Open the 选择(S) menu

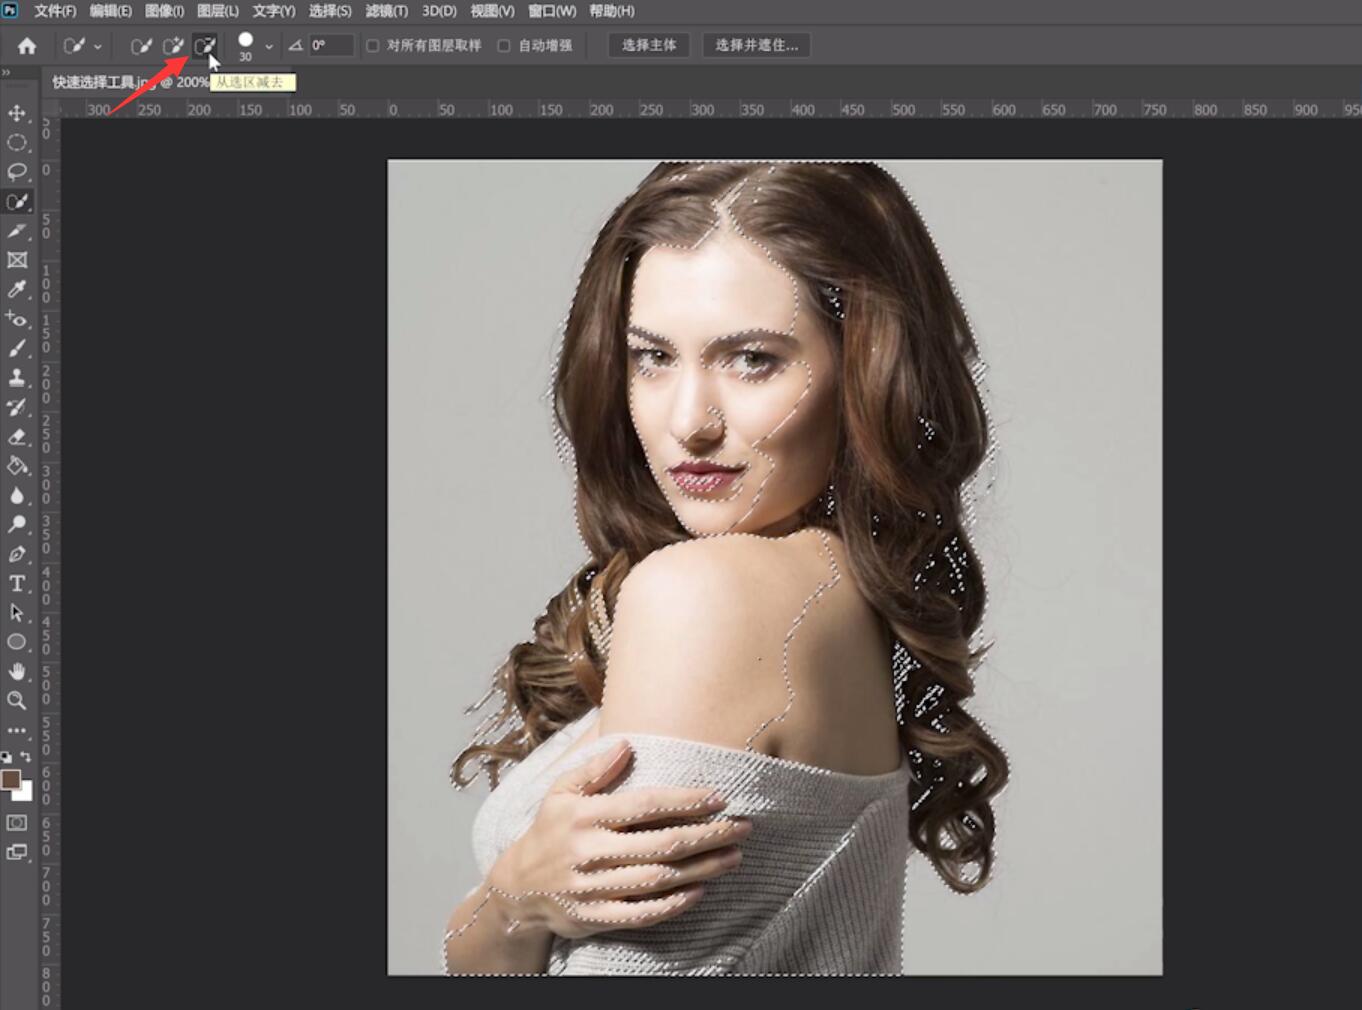tap(330, 11)
